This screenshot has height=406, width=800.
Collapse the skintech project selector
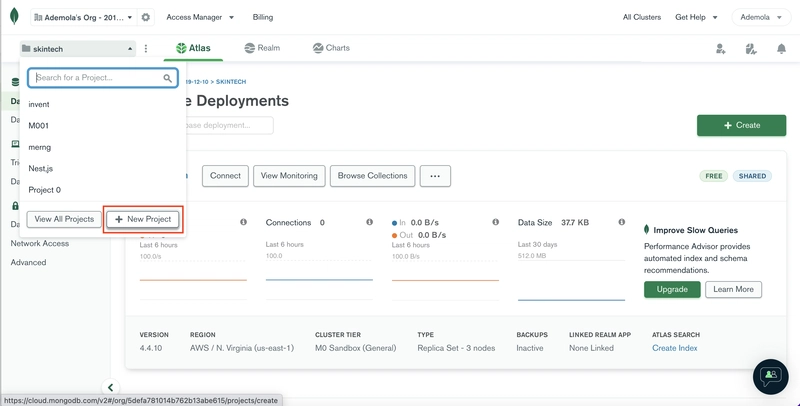tap(78, 49)
